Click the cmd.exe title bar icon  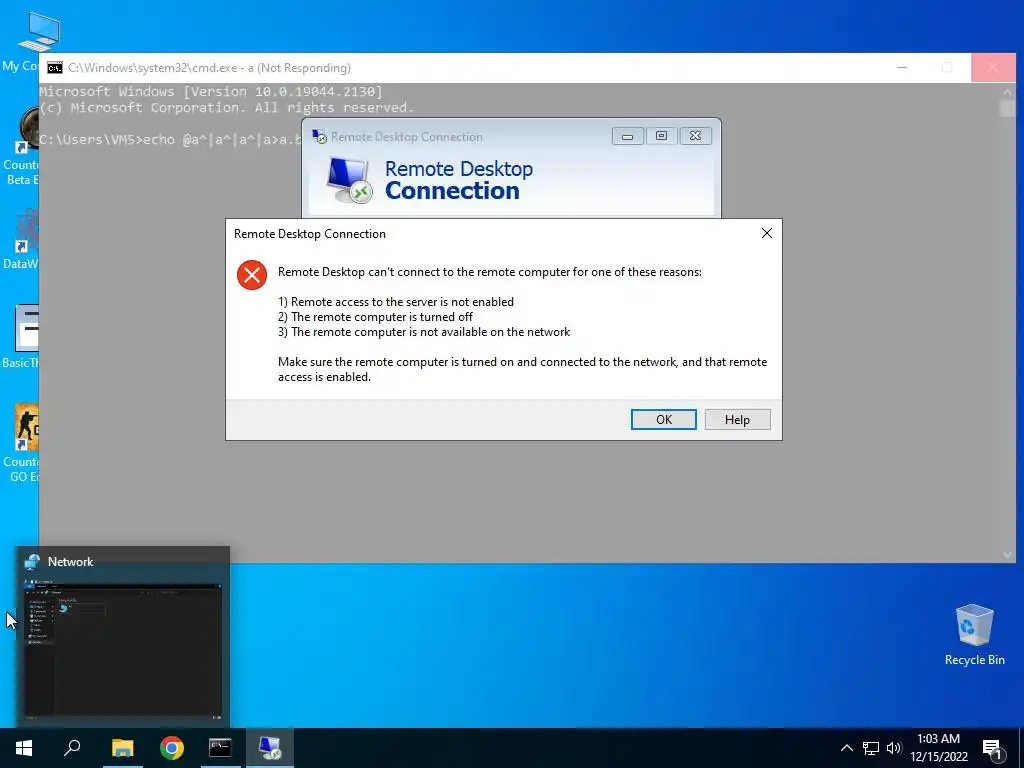click(x=55, y=68)
